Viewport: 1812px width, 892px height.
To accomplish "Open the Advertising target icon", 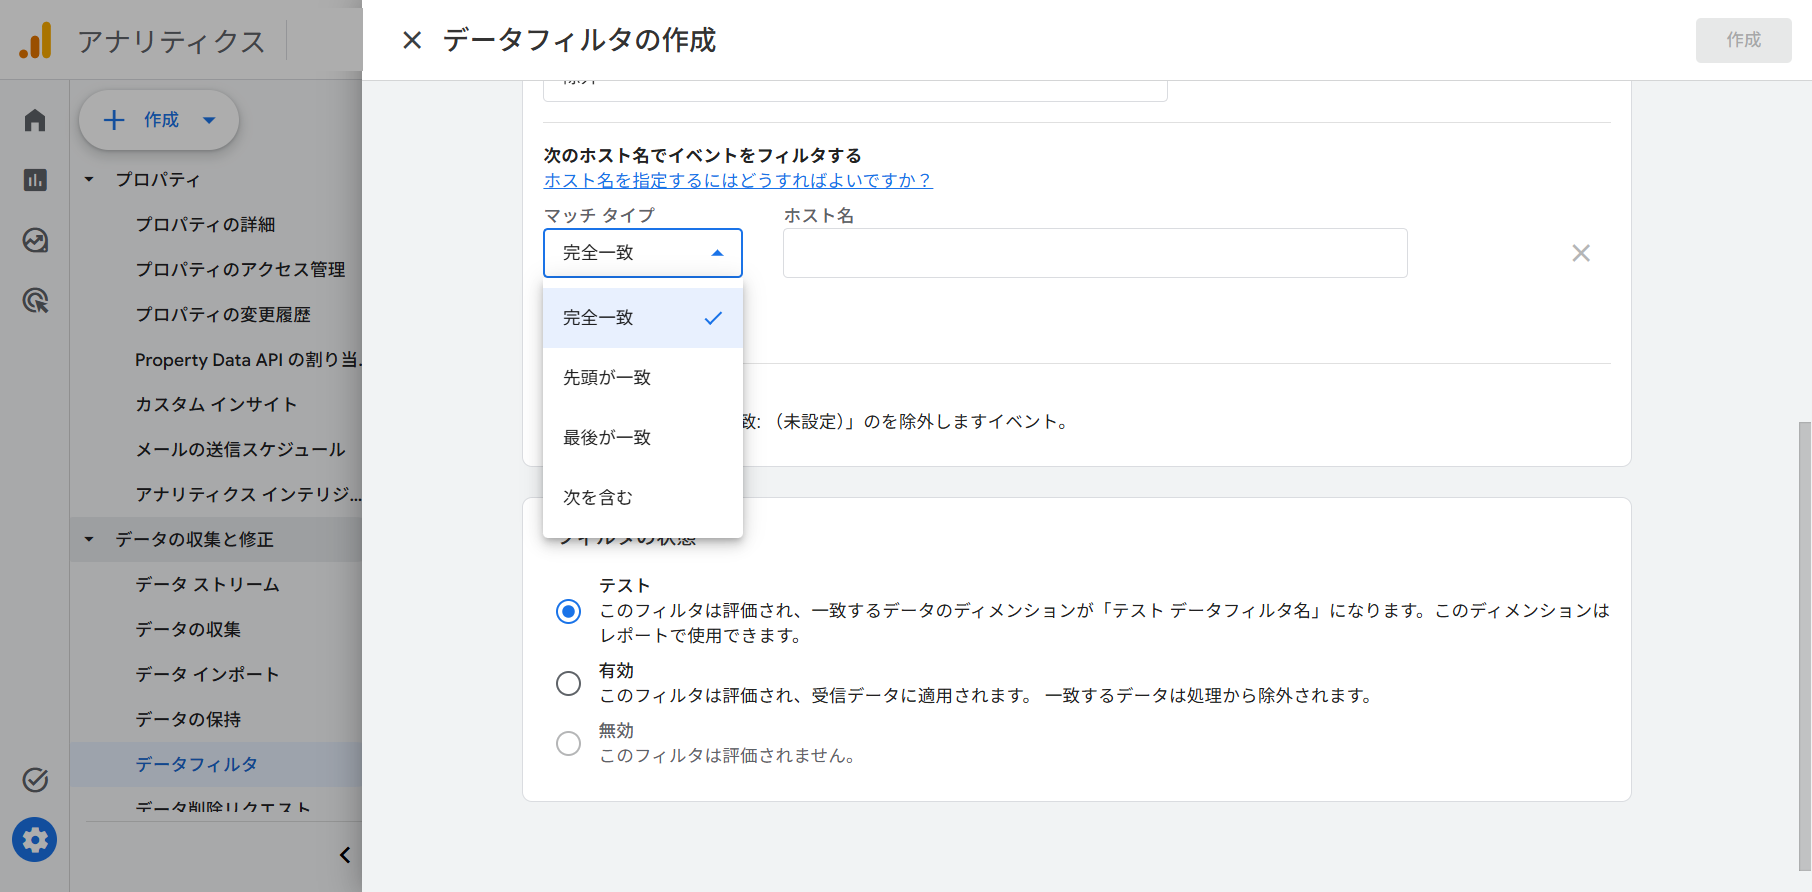I will click(x=35, y=300).
